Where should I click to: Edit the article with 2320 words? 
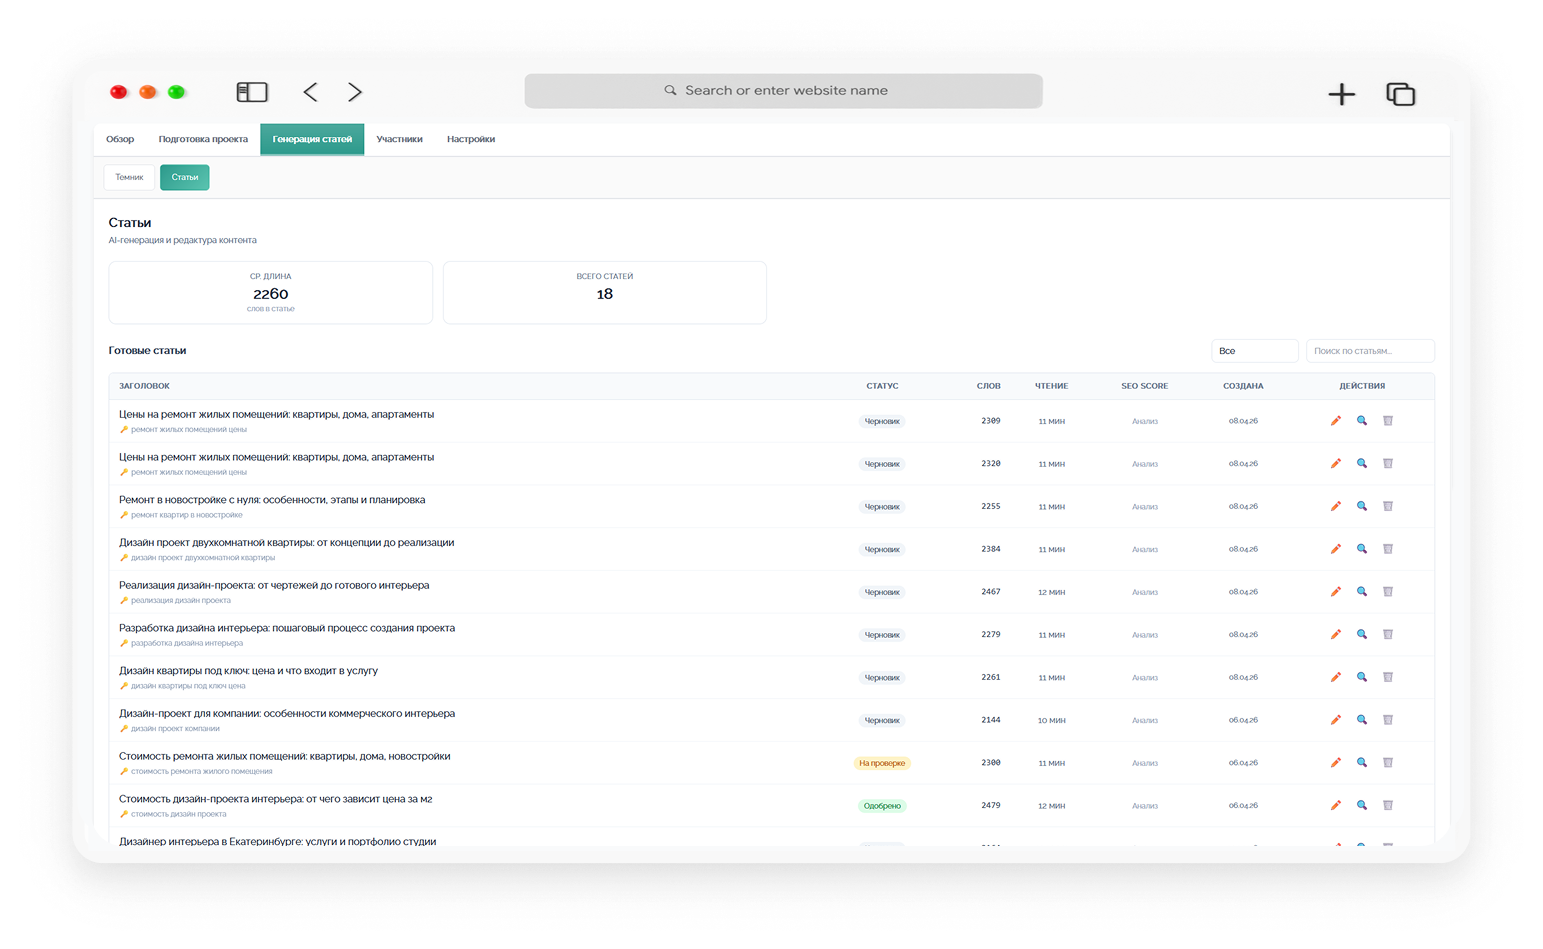click(1335, 464)
